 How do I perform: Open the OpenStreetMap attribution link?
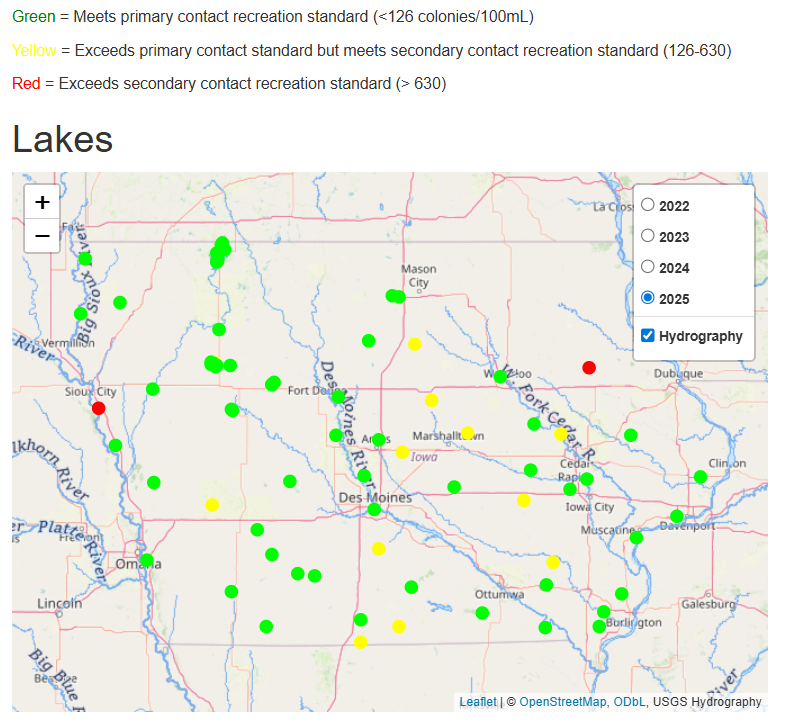coord(562,702)
